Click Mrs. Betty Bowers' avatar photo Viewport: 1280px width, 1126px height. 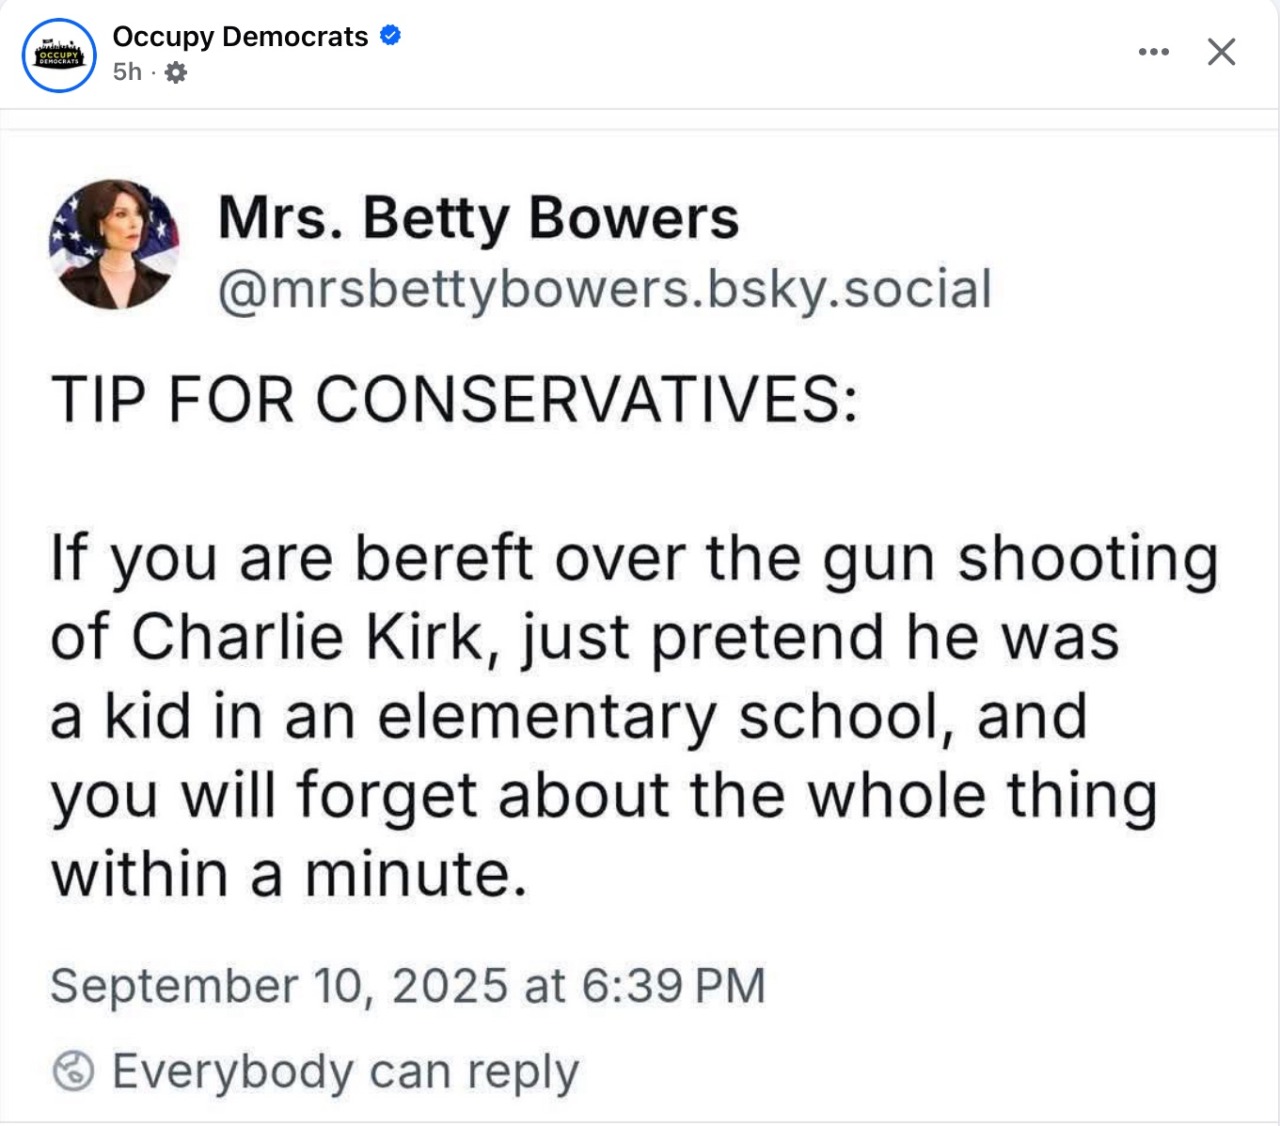coord(114,244)
